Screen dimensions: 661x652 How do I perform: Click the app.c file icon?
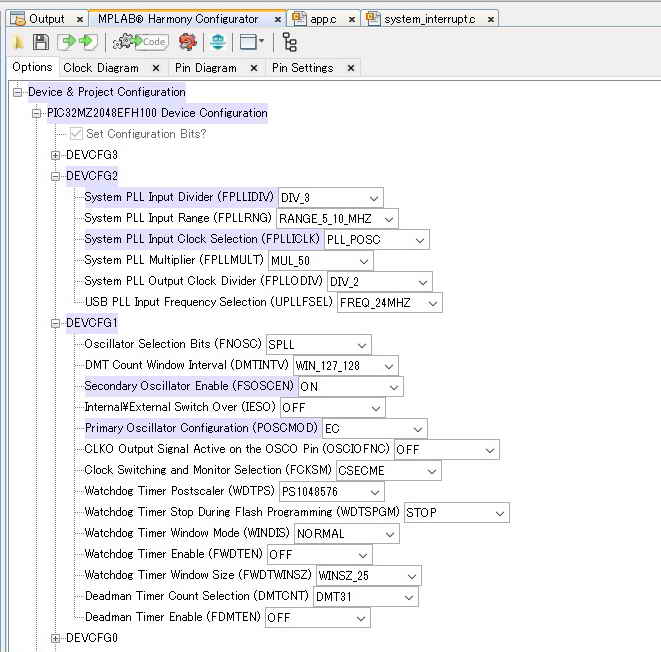(x=299, y=19)
